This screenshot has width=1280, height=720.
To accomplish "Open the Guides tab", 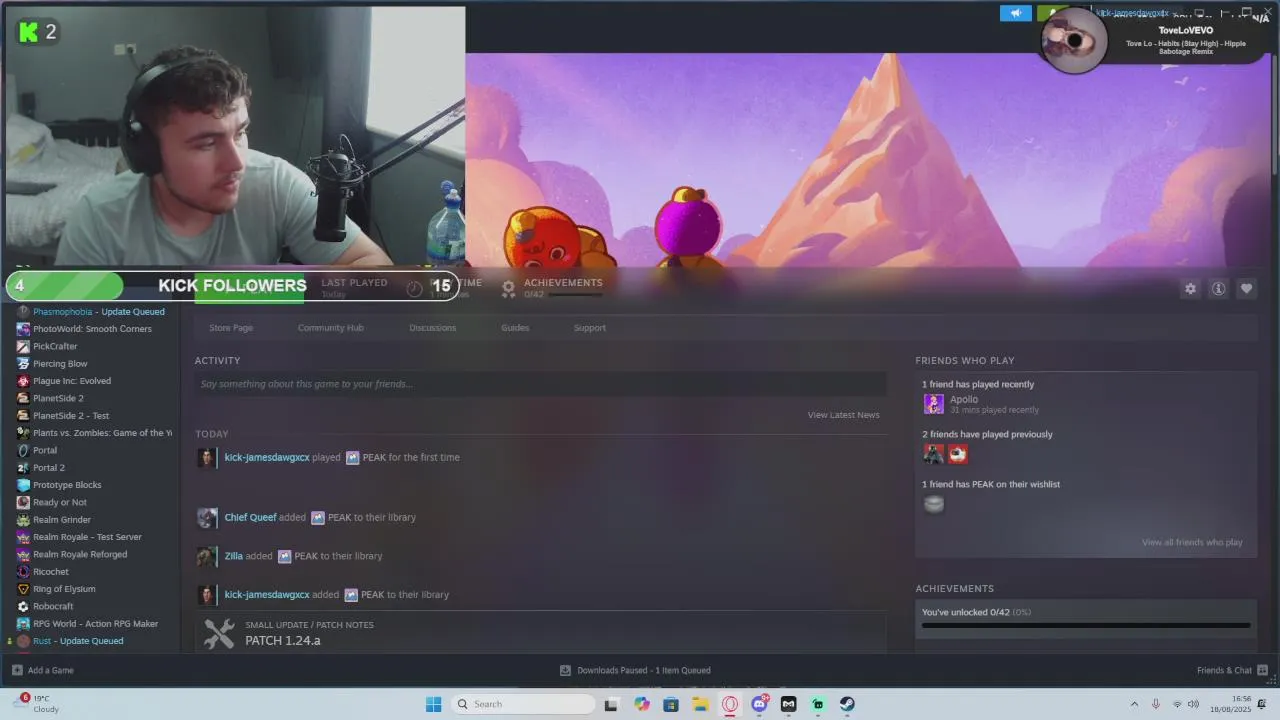I will point(515,328).
